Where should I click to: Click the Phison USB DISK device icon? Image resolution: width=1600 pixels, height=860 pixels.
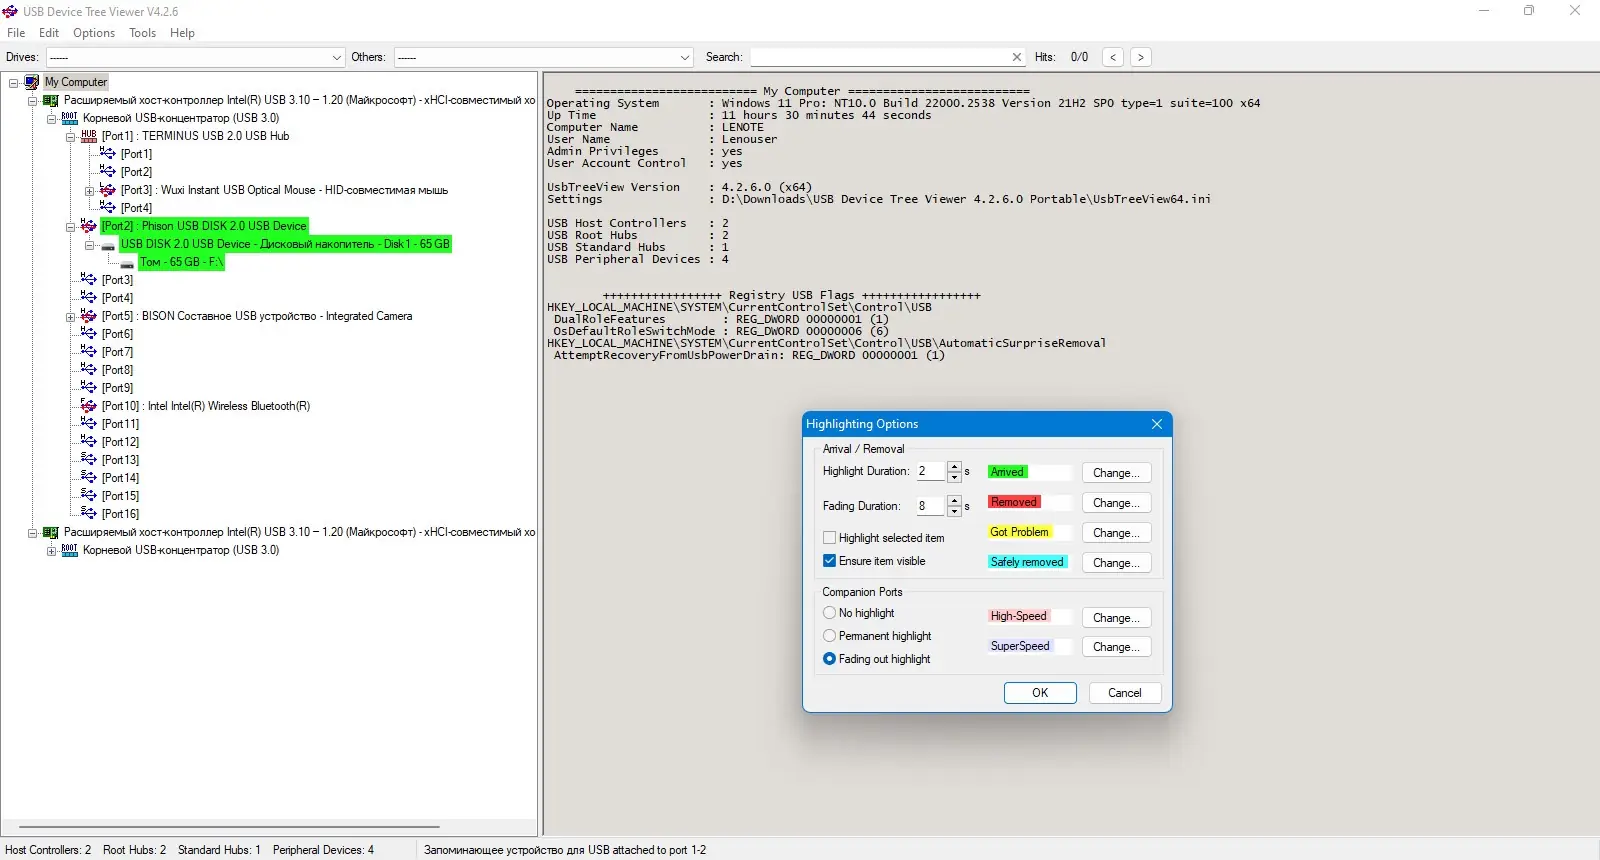(x=89, y=226)
